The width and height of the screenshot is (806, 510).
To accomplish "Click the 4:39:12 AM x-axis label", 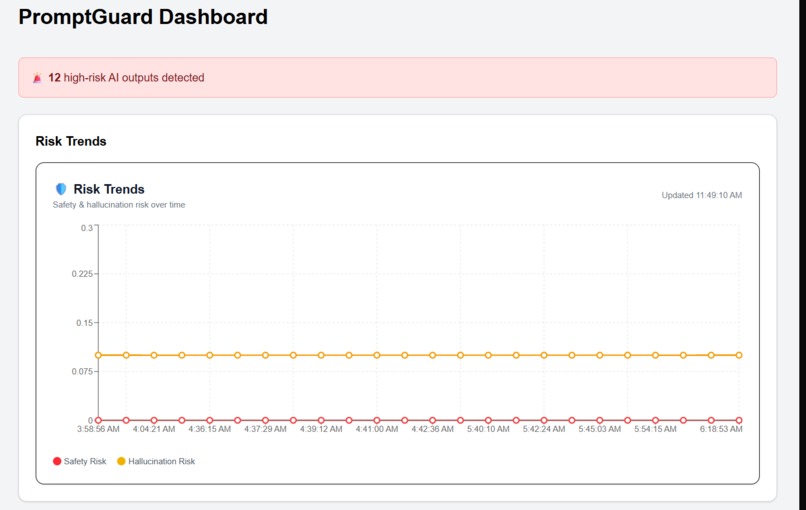I will (321, 429).
